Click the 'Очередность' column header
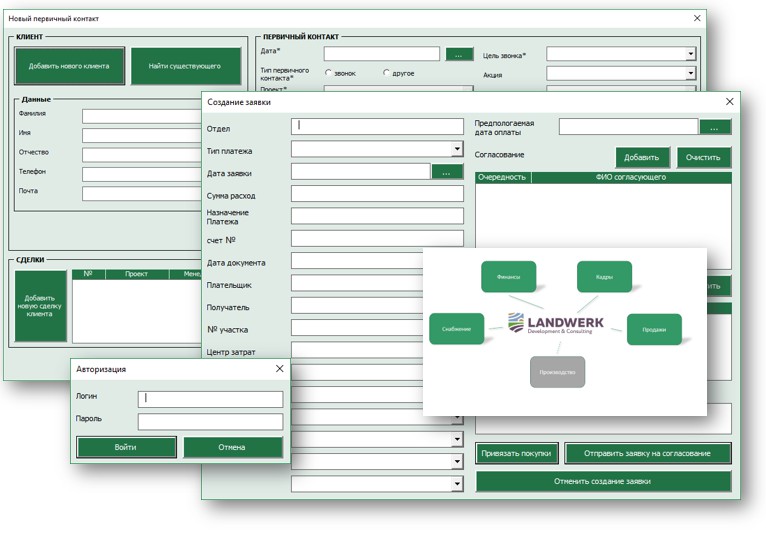This screenshot has height=538, width=766. point(503,177)
